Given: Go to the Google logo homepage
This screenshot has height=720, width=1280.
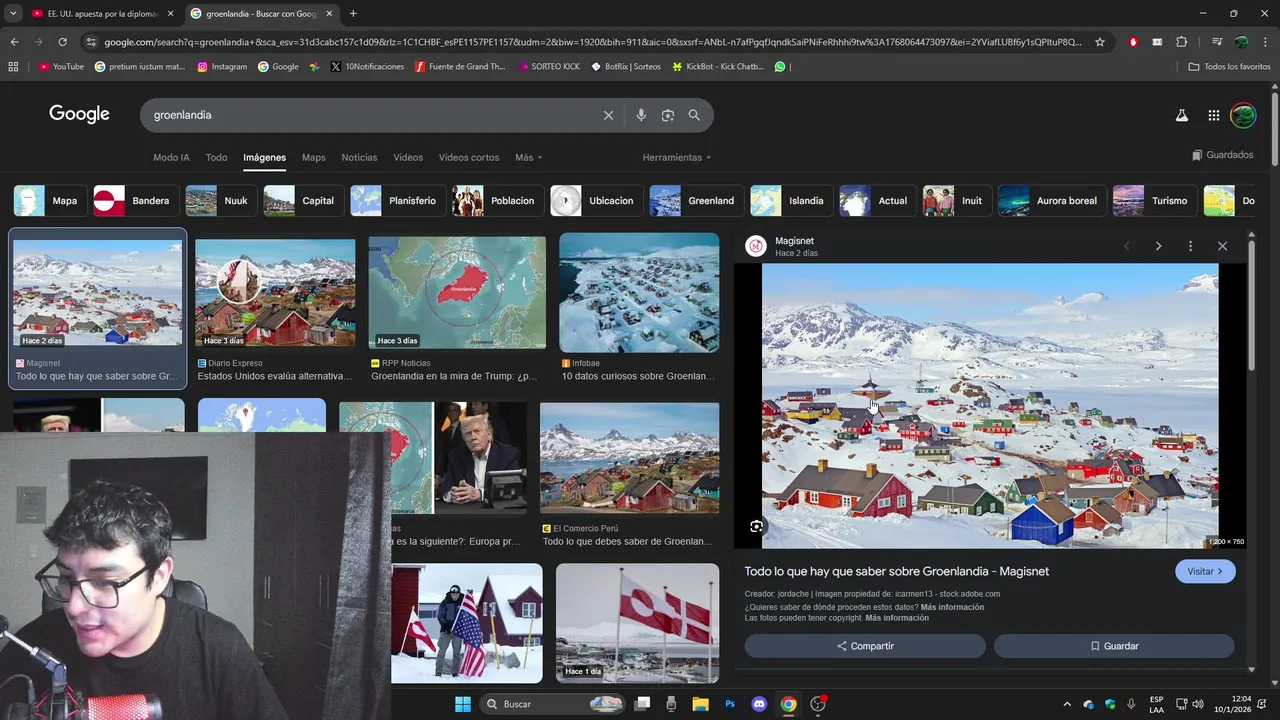Looking at the screenshot, I should (79, 114).
